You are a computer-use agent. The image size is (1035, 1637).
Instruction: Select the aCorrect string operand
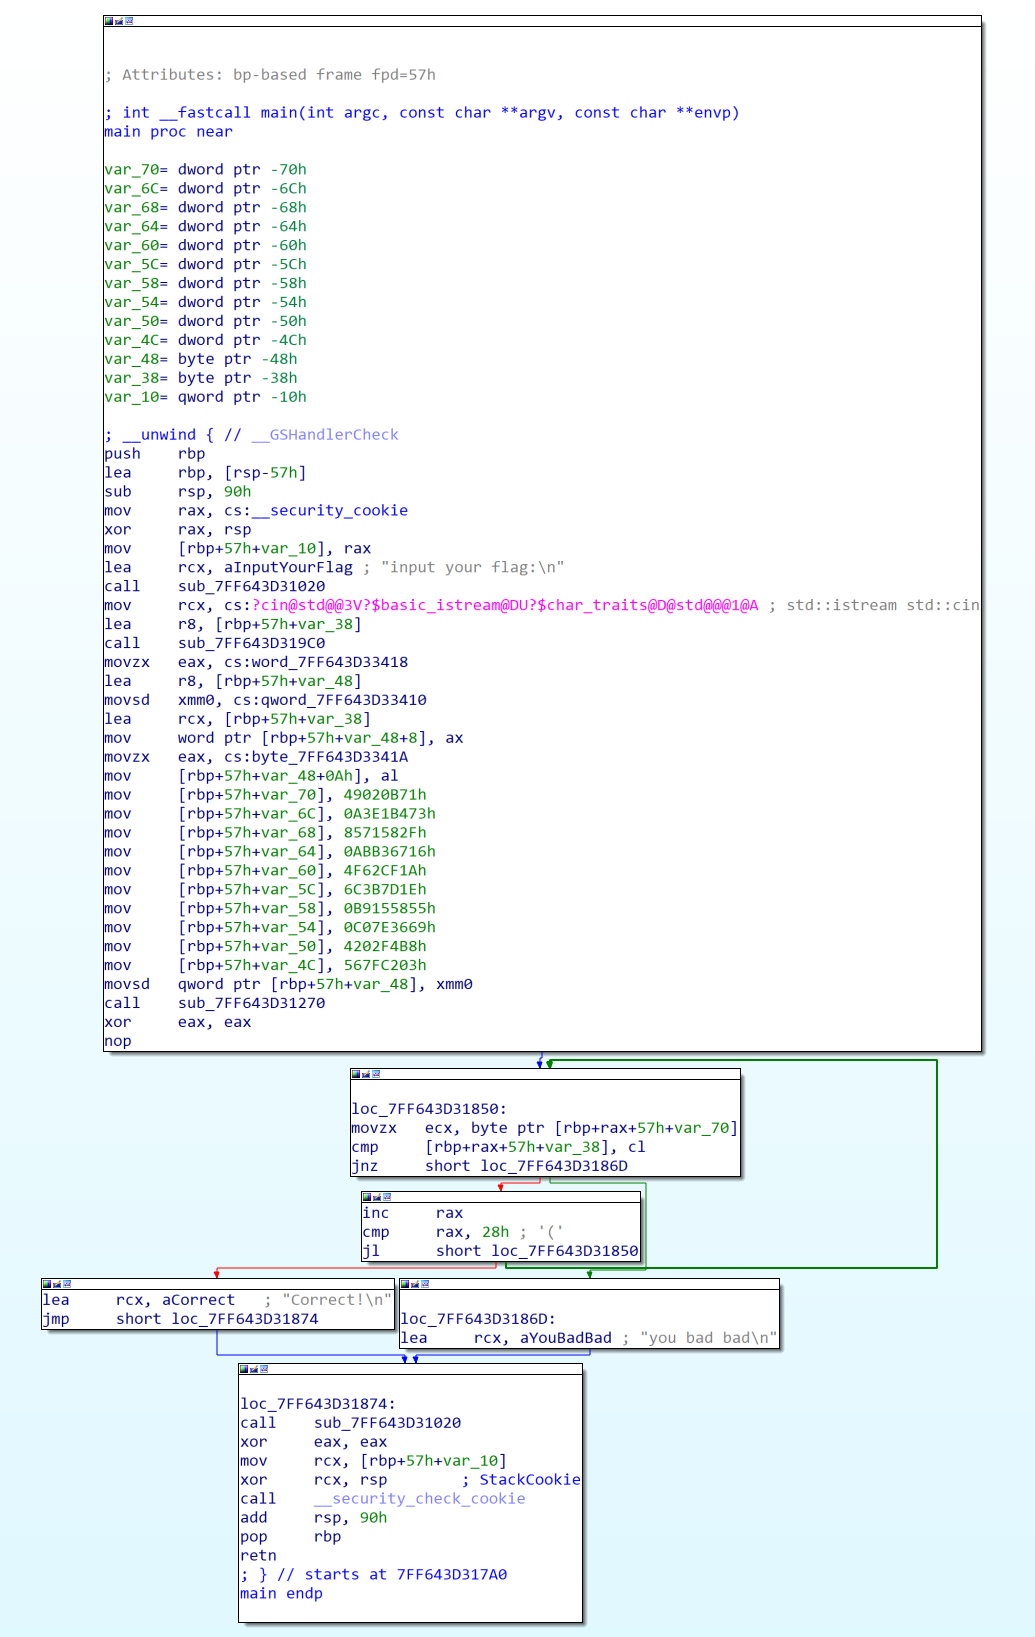point(198,1300)
